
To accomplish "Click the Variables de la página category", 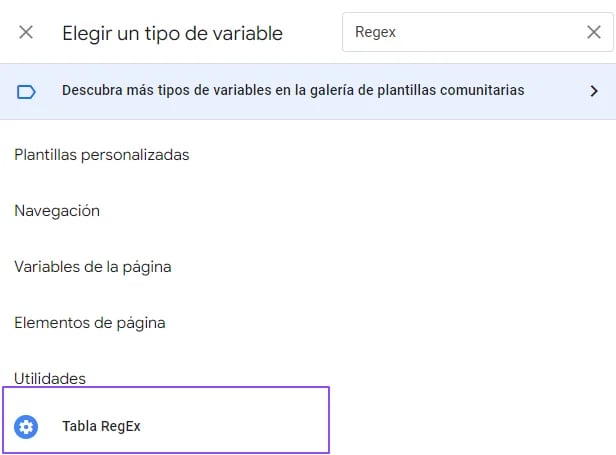I will tap(93, 267).
